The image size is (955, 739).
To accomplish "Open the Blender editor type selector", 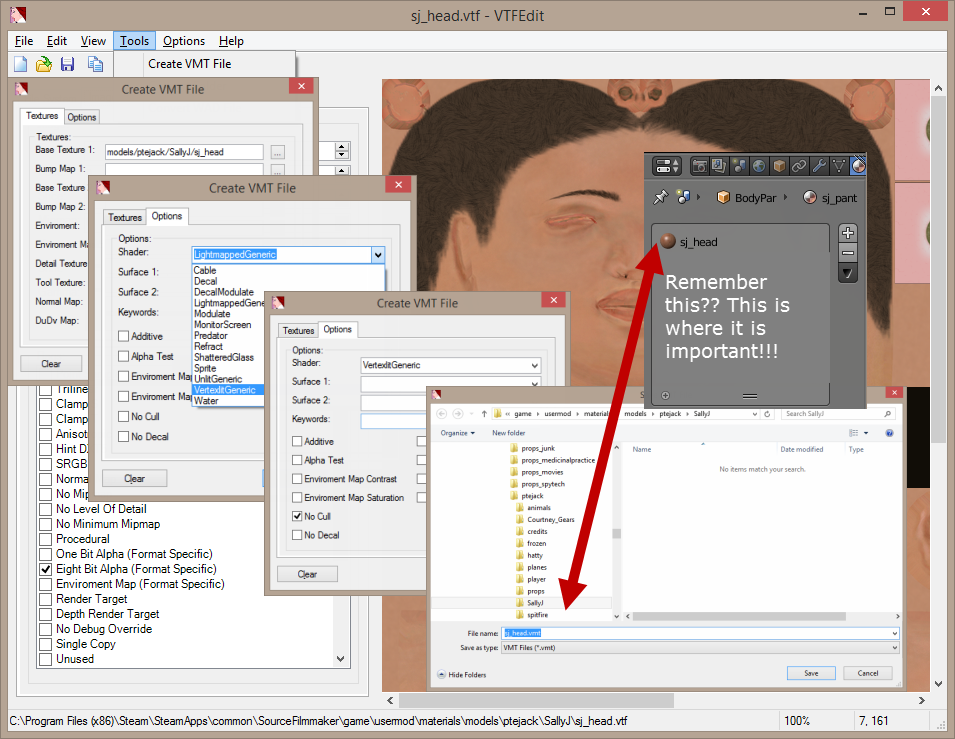I will [x=666, y=166].
